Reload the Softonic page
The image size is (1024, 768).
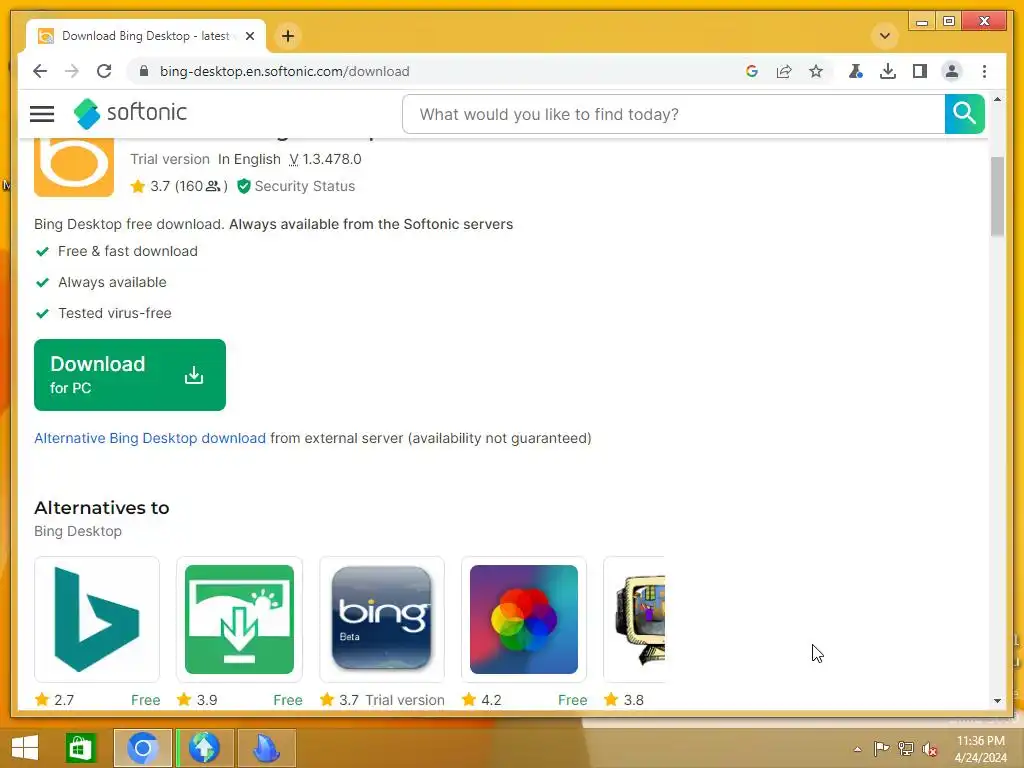[x=104, y=71]
